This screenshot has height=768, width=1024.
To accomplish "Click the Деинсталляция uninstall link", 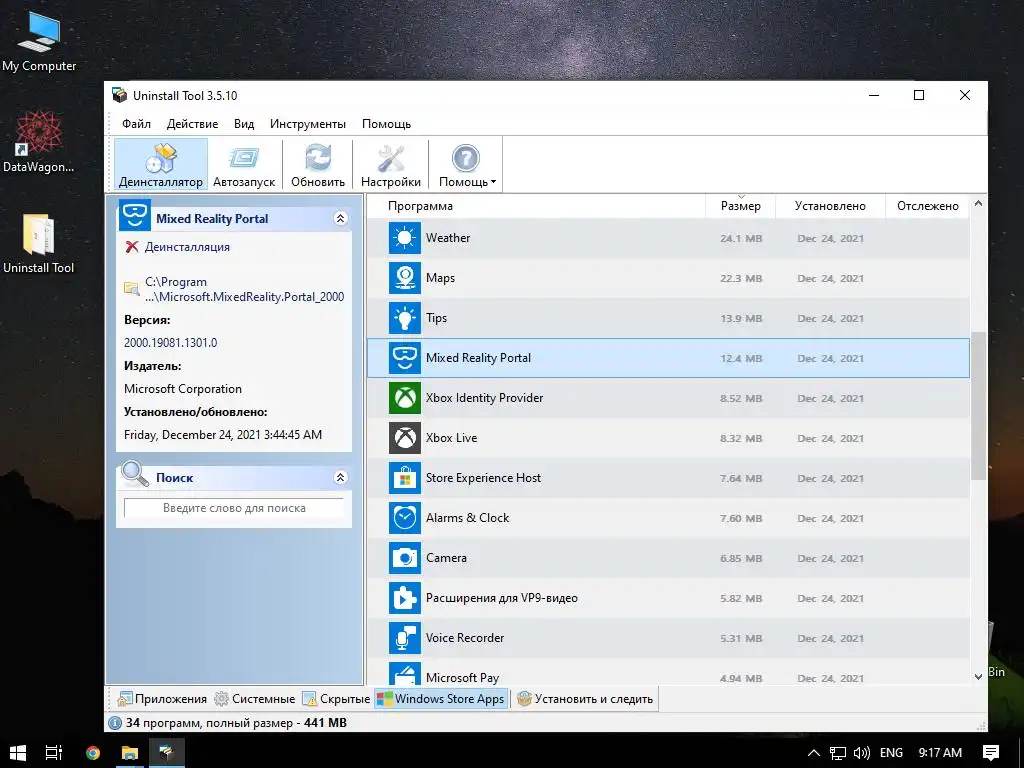I will click(187, 247).
